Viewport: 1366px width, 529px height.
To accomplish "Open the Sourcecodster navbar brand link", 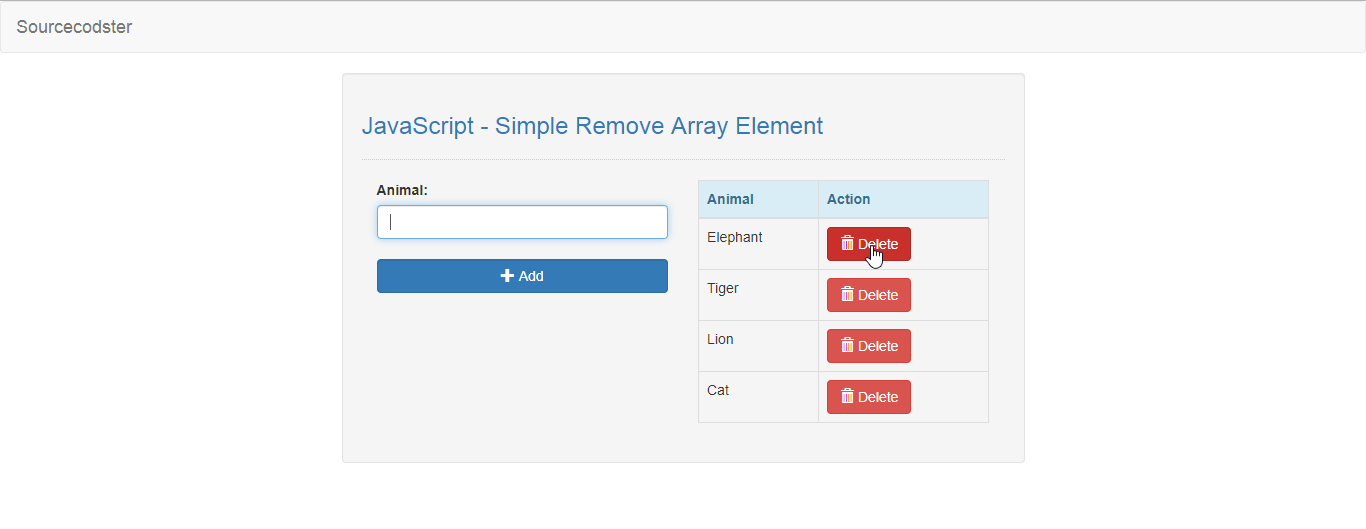I will (74, 27).
